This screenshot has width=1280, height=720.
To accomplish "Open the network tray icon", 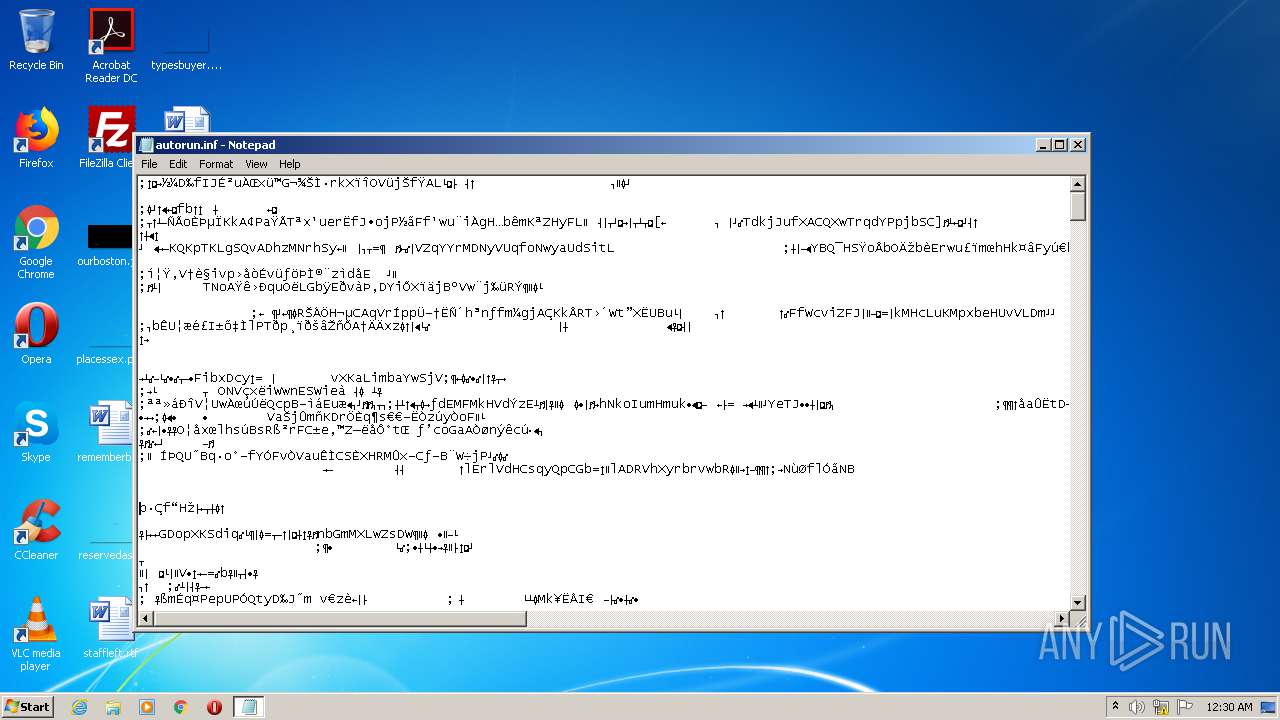I will click(1161, 707).
